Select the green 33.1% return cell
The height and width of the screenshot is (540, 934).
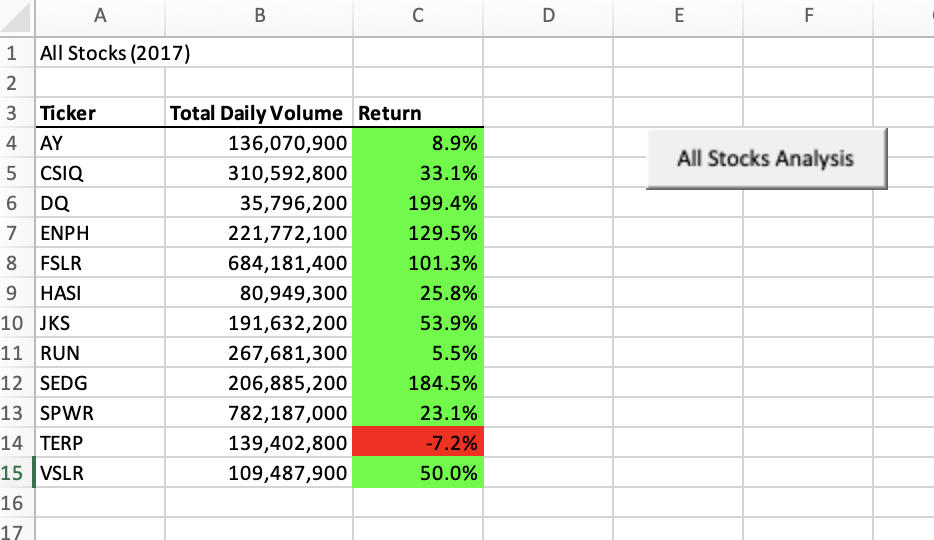point(418,173)
